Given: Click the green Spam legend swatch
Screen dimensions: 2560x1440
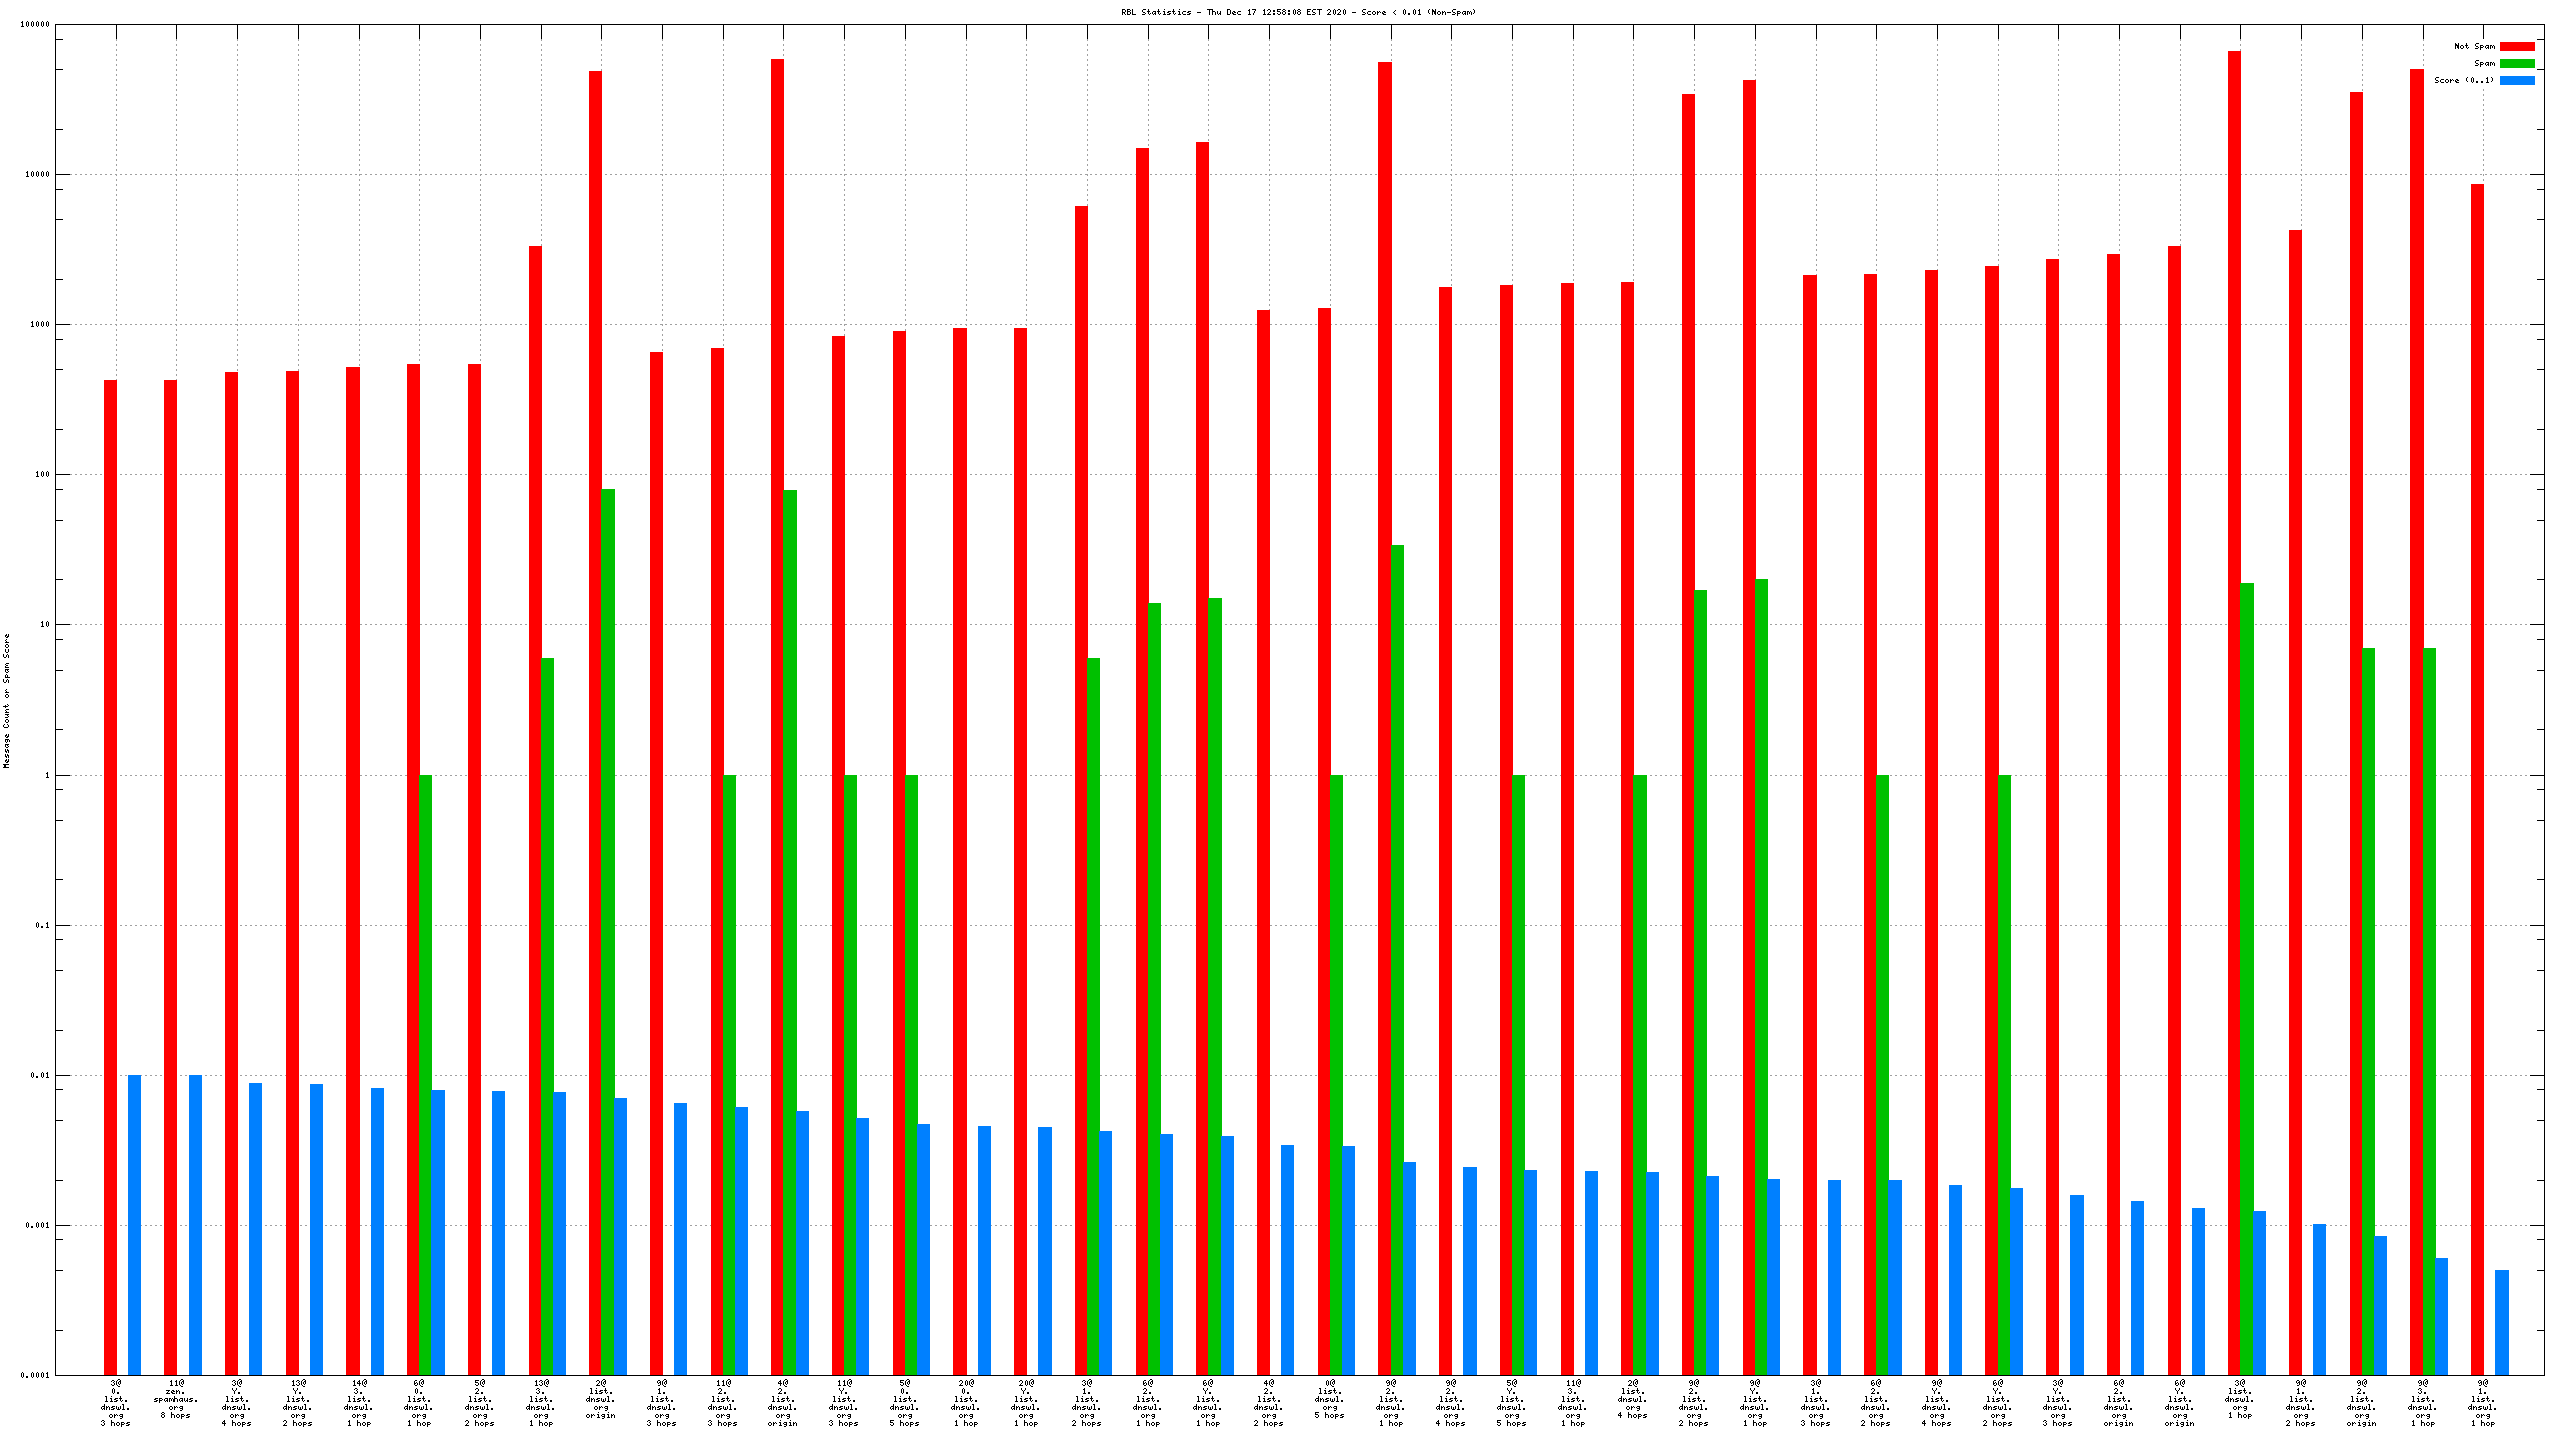Looking at the screenshot, I should [2516, 63].
